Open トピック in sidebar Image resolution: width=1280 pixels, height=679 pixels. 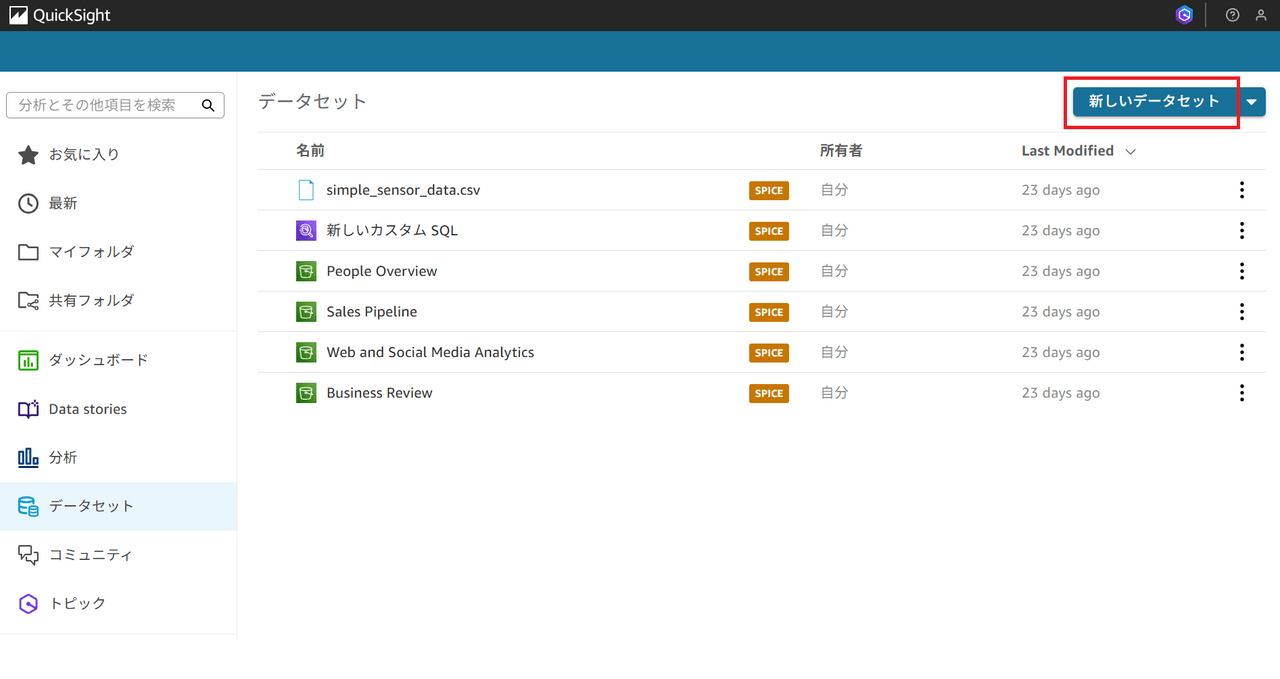pyautogui.click(x=77, y=603)
